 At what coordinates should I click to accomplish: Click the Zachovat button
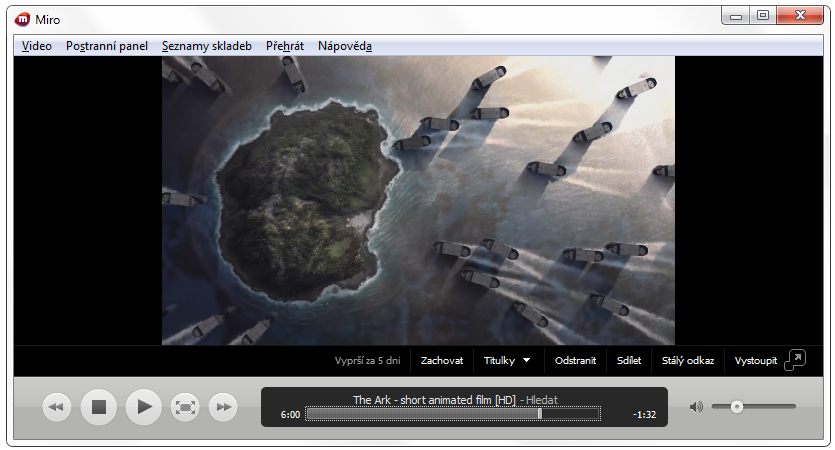click(442, 361)
